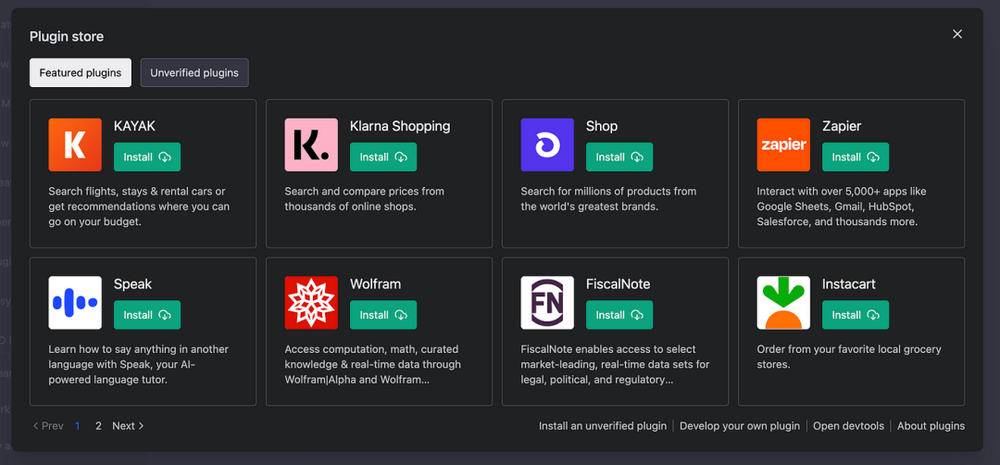Click the FiscalNote FN logo icon
The image size is (1000, 465).
547,303
